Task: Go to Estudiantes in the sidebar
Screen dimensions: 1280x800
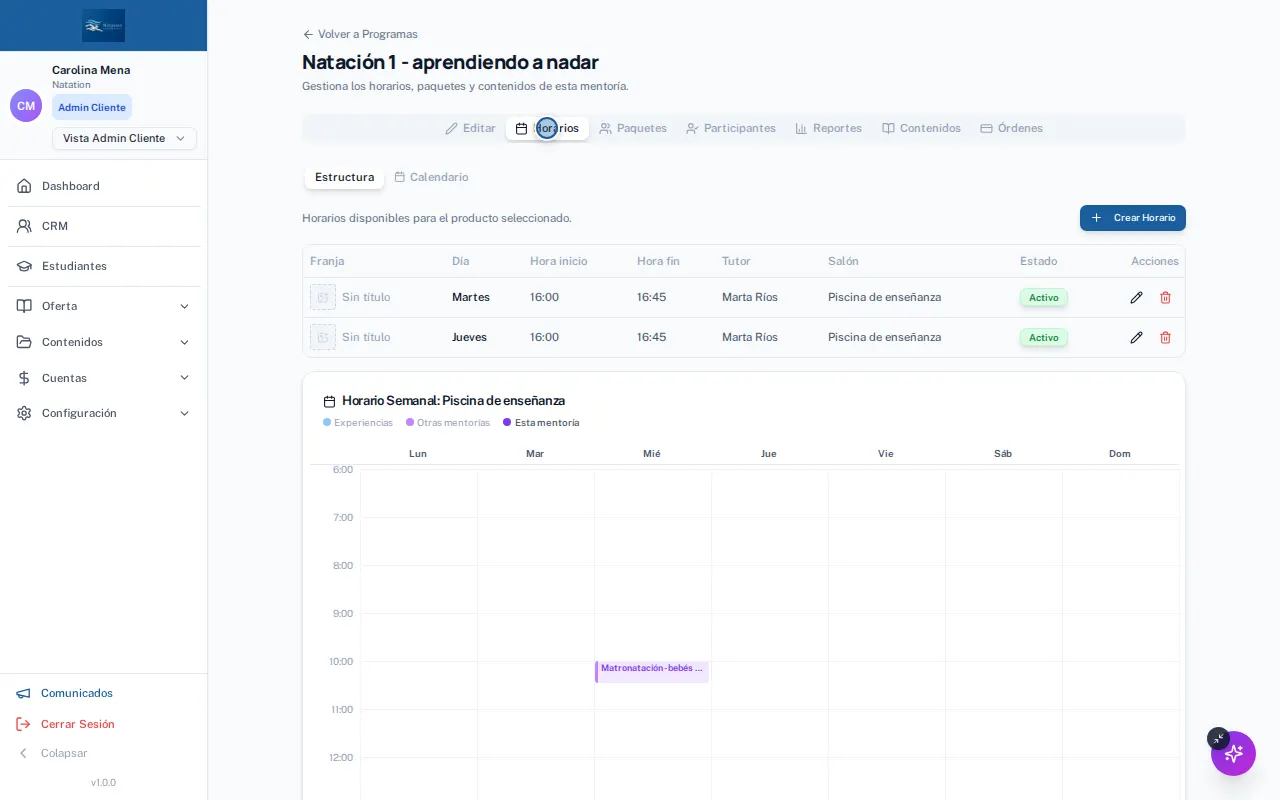Action: [104, 266]
